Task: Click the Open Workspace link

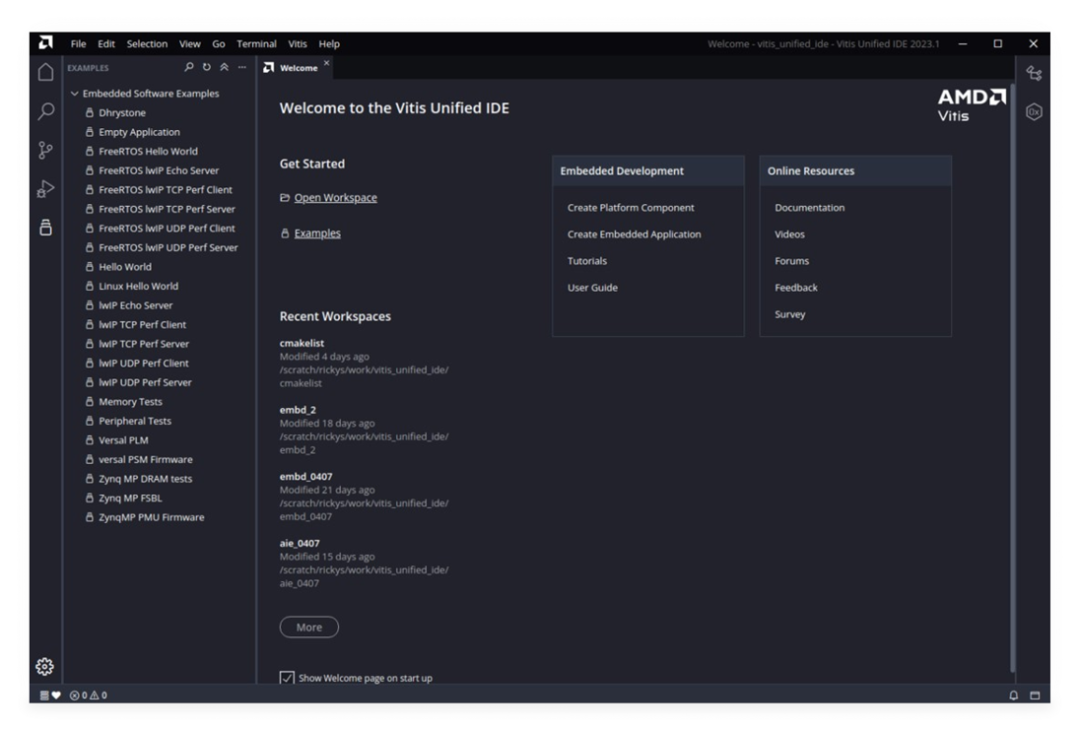Action: point(335,198)
